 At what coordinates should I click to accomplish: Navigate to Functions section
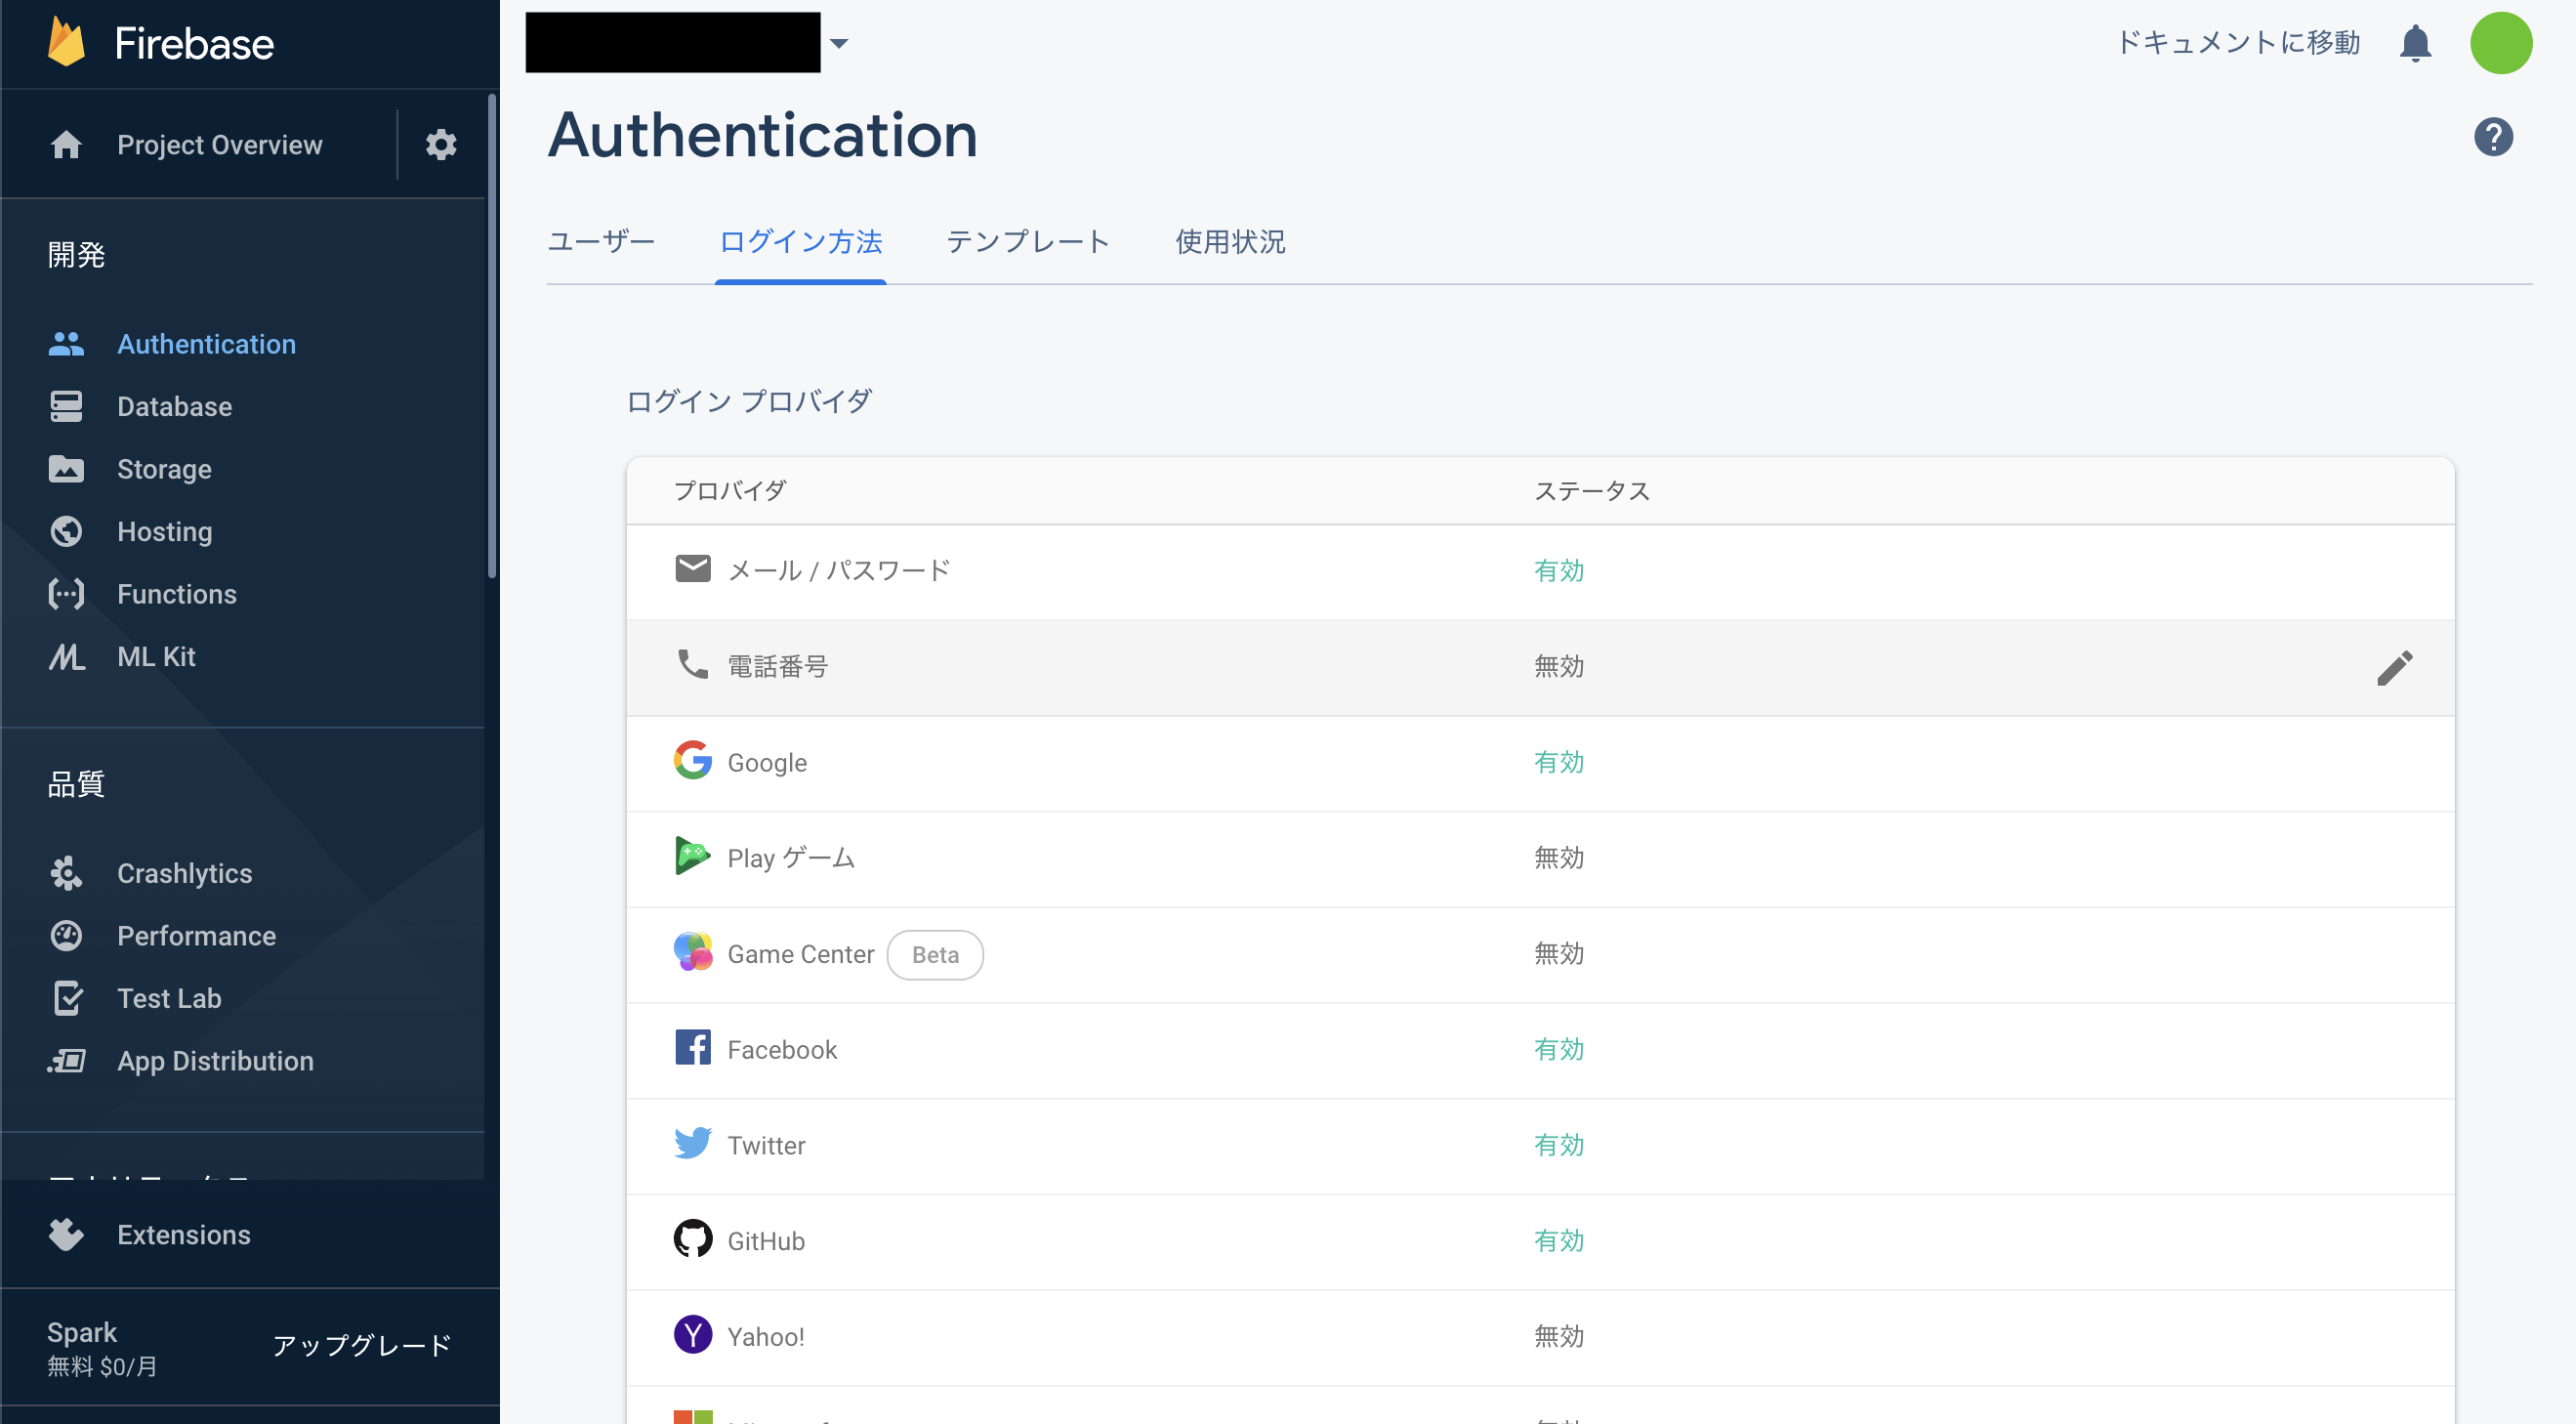tap(177, 593)
